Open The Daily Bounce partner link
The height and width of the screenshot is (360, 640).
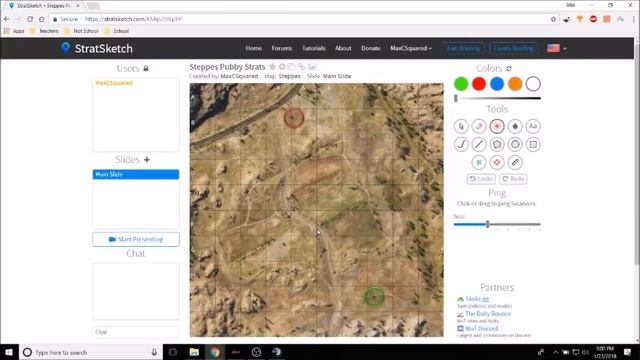click(x=488, y=313)
